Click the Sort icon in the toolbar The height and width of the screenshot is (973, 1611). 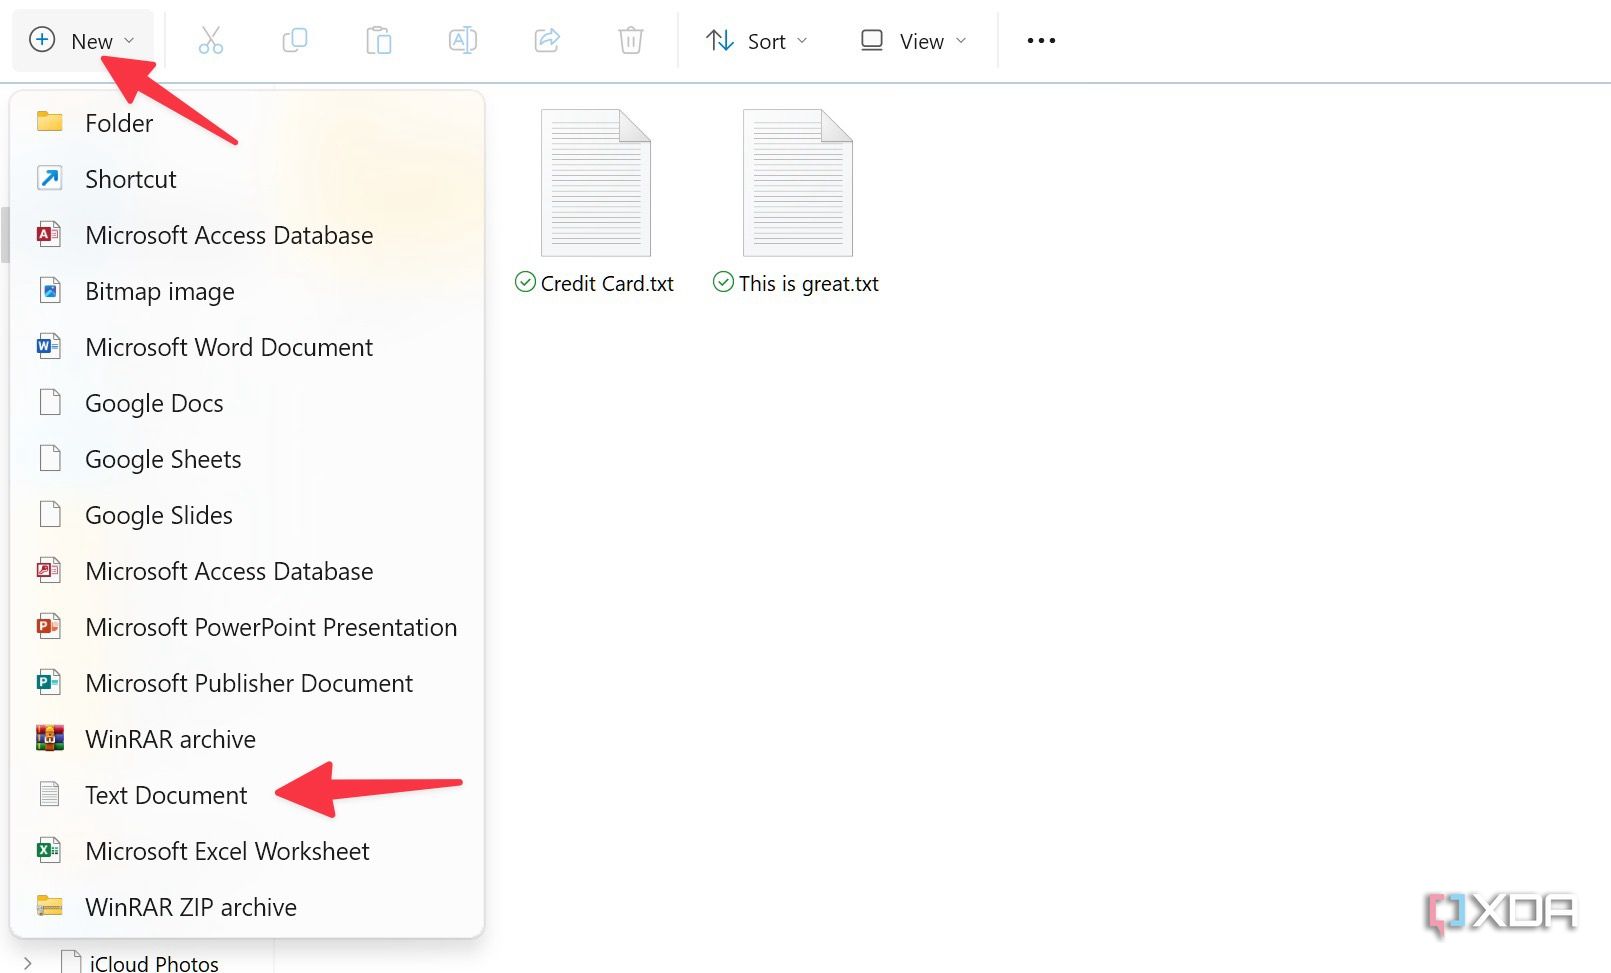(x=719, y=40)
